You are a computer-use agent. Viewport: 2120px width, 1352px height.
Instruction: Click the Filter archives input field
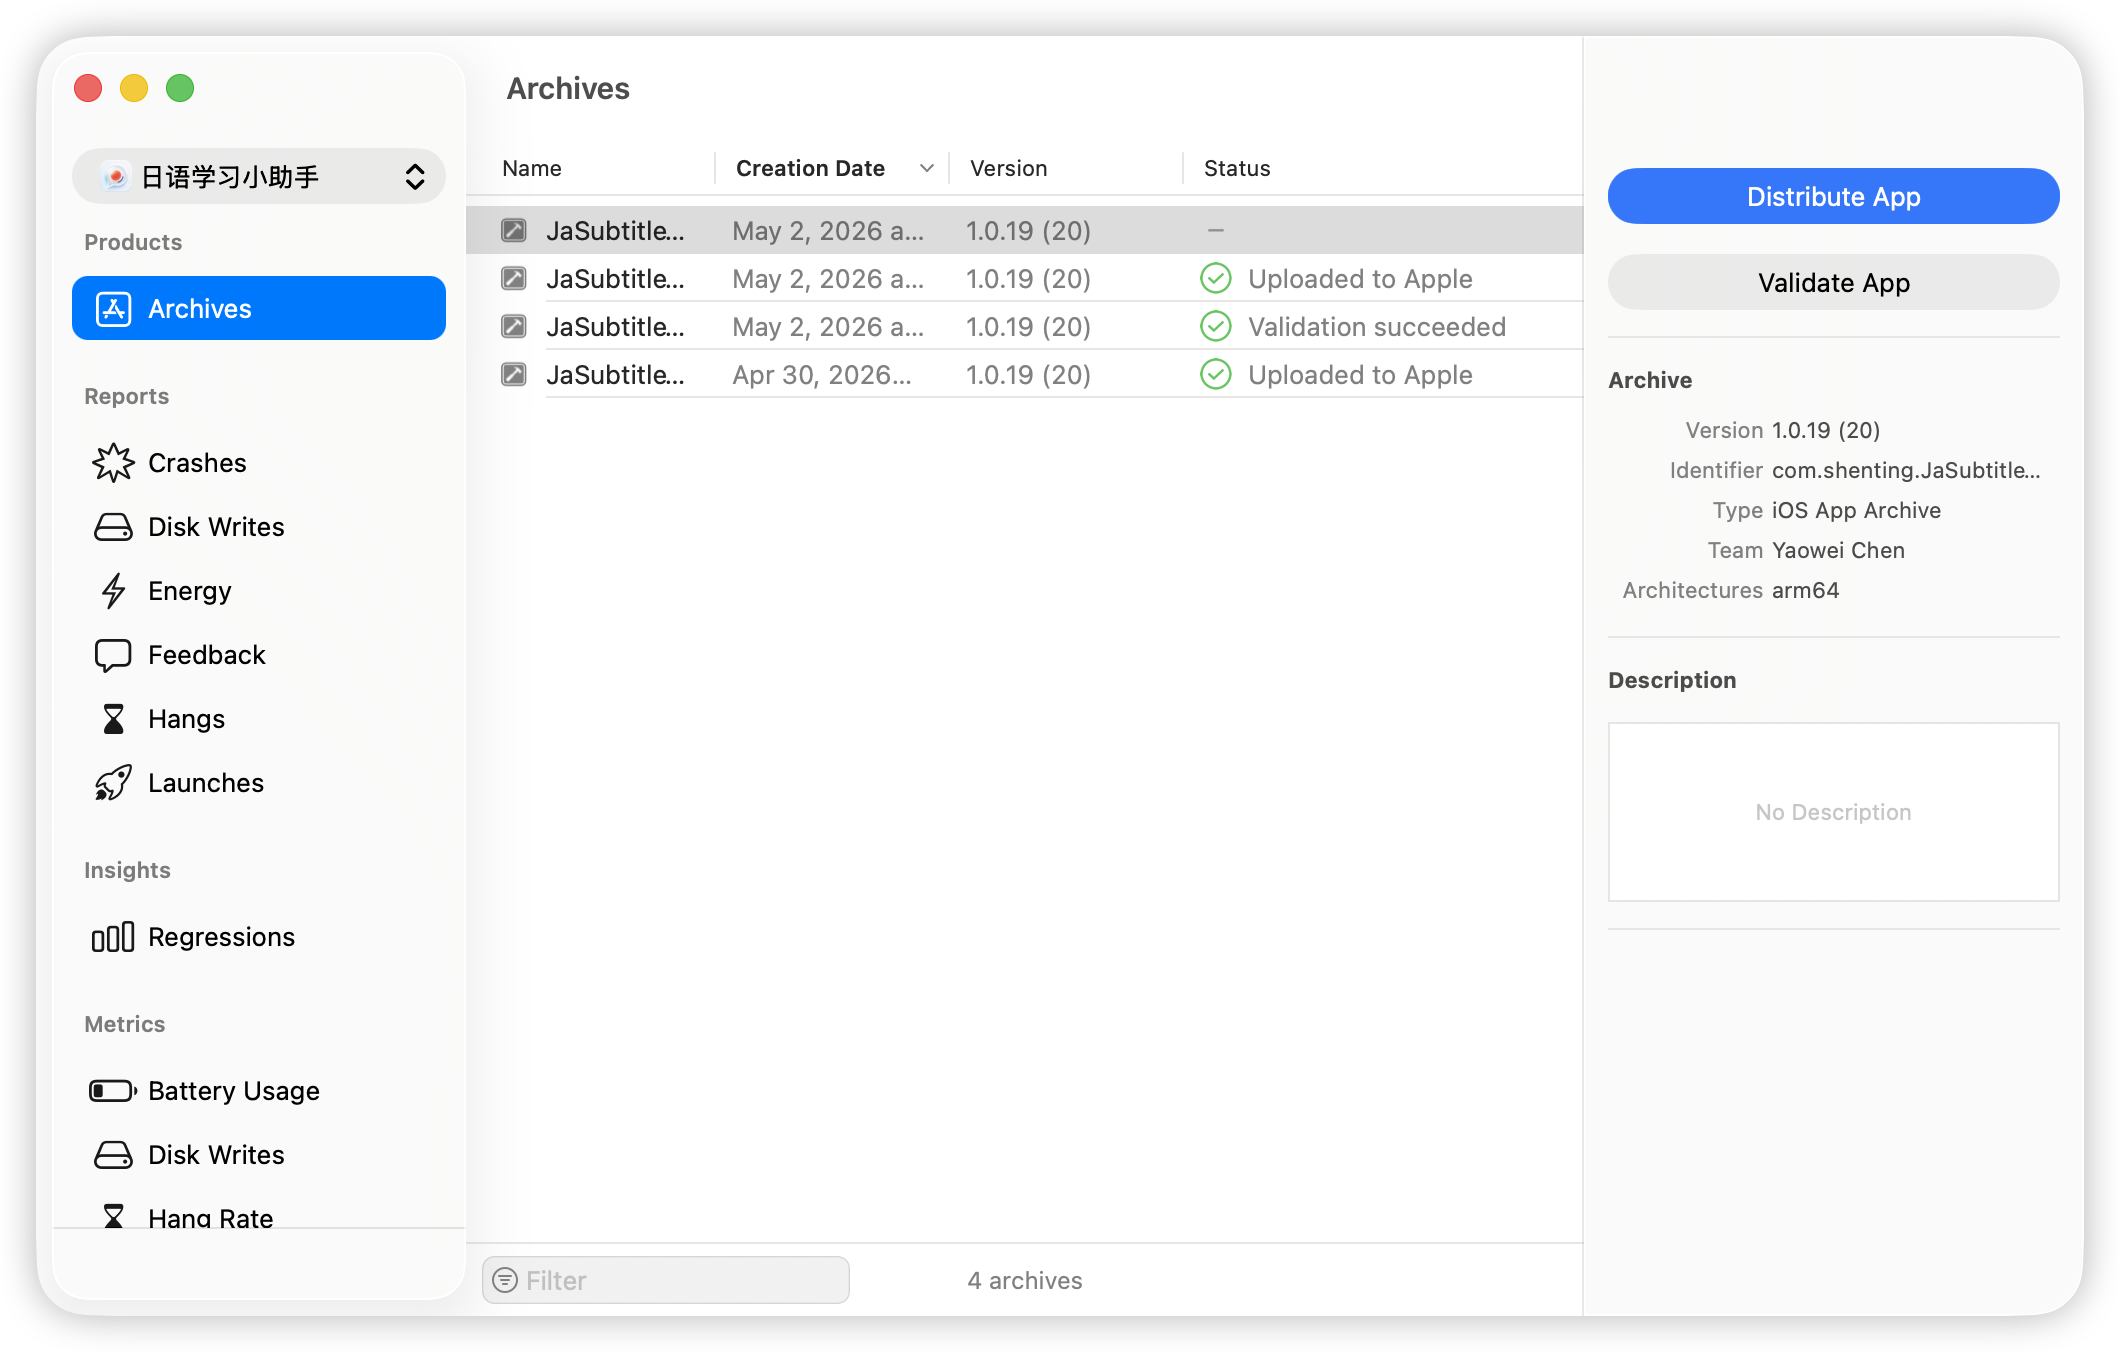tap(666, 1280)
